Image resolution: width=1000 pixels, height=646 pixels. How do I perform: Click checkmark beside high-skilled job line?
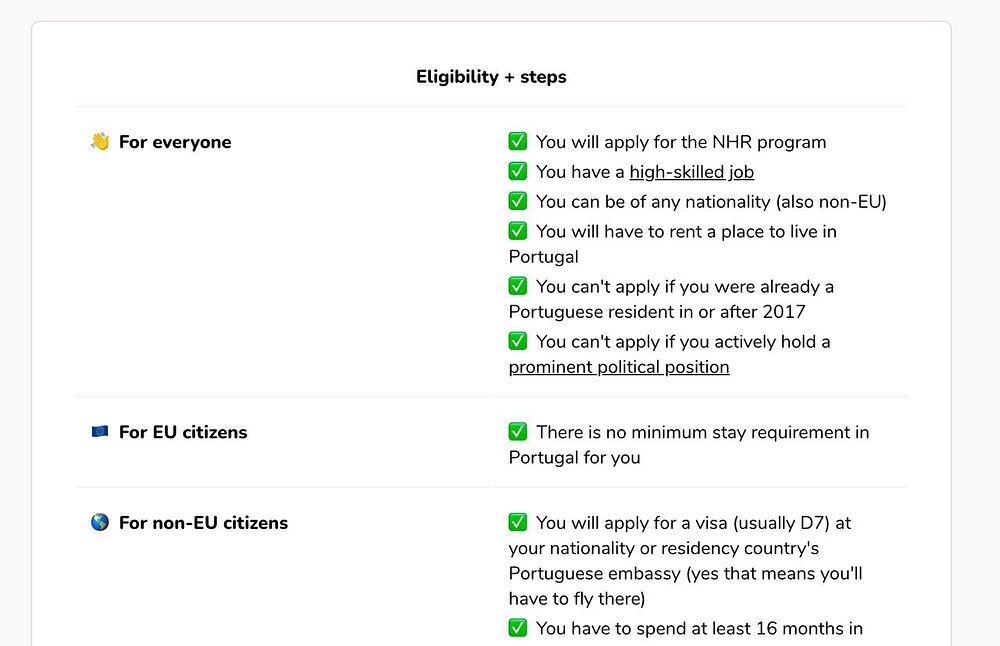[518, 172]
